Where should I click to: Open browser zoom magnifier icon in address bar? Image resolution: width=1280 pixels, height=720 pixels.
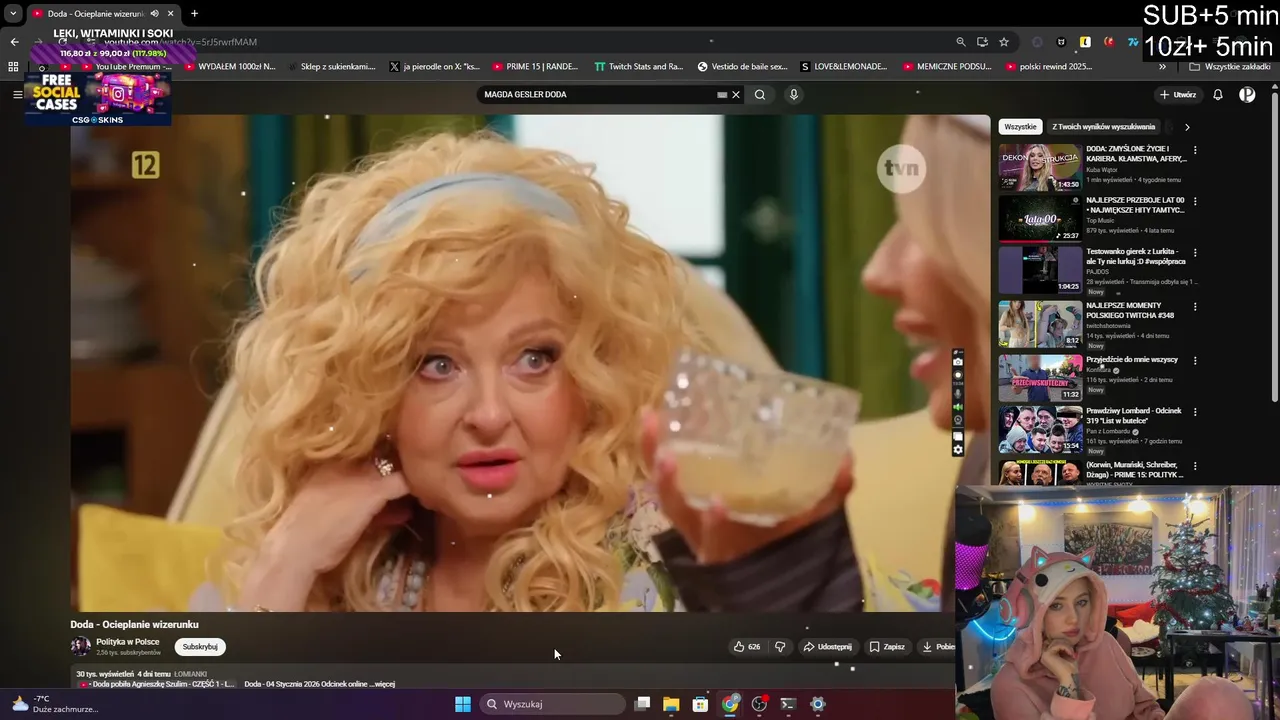961,42
